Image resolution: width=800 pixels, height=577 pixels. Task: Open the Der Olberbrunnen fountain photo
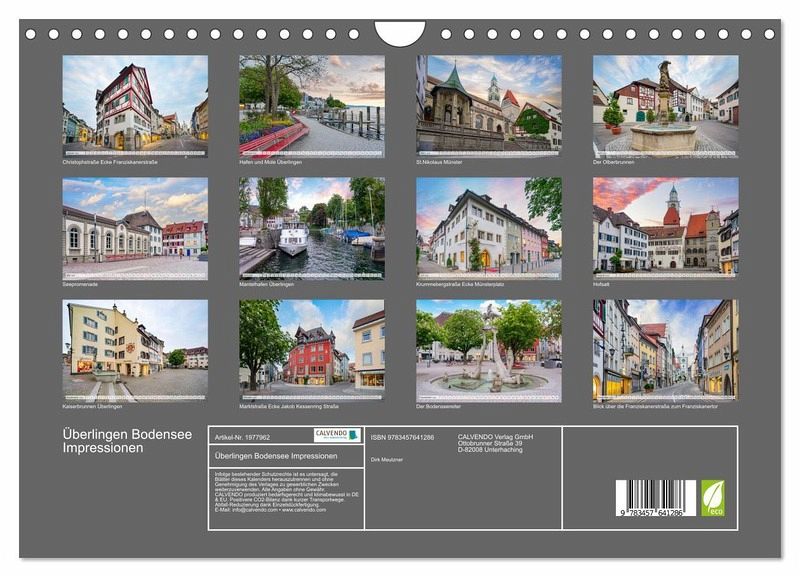[666, 106]
